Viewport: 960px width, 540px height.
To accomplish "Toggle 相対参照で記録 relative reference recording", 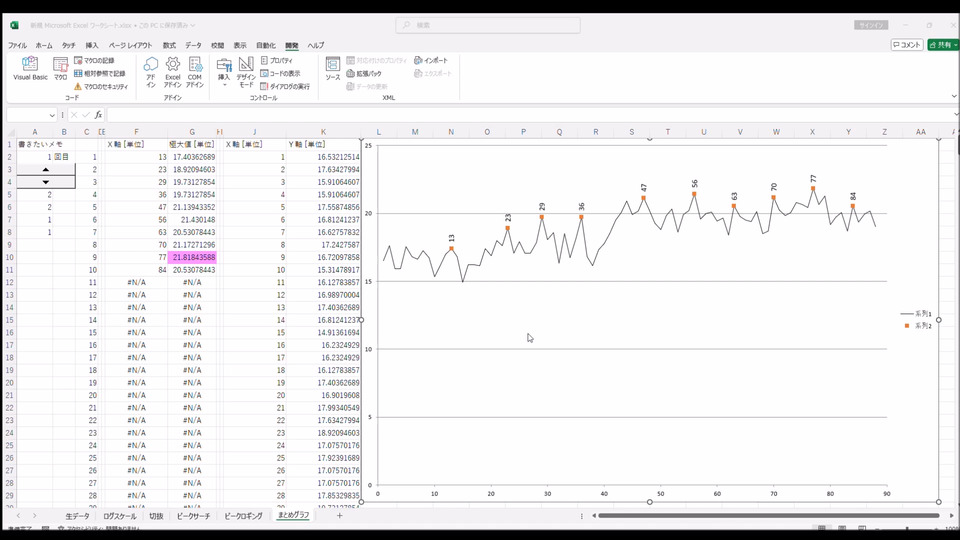I will coord(100,73).
